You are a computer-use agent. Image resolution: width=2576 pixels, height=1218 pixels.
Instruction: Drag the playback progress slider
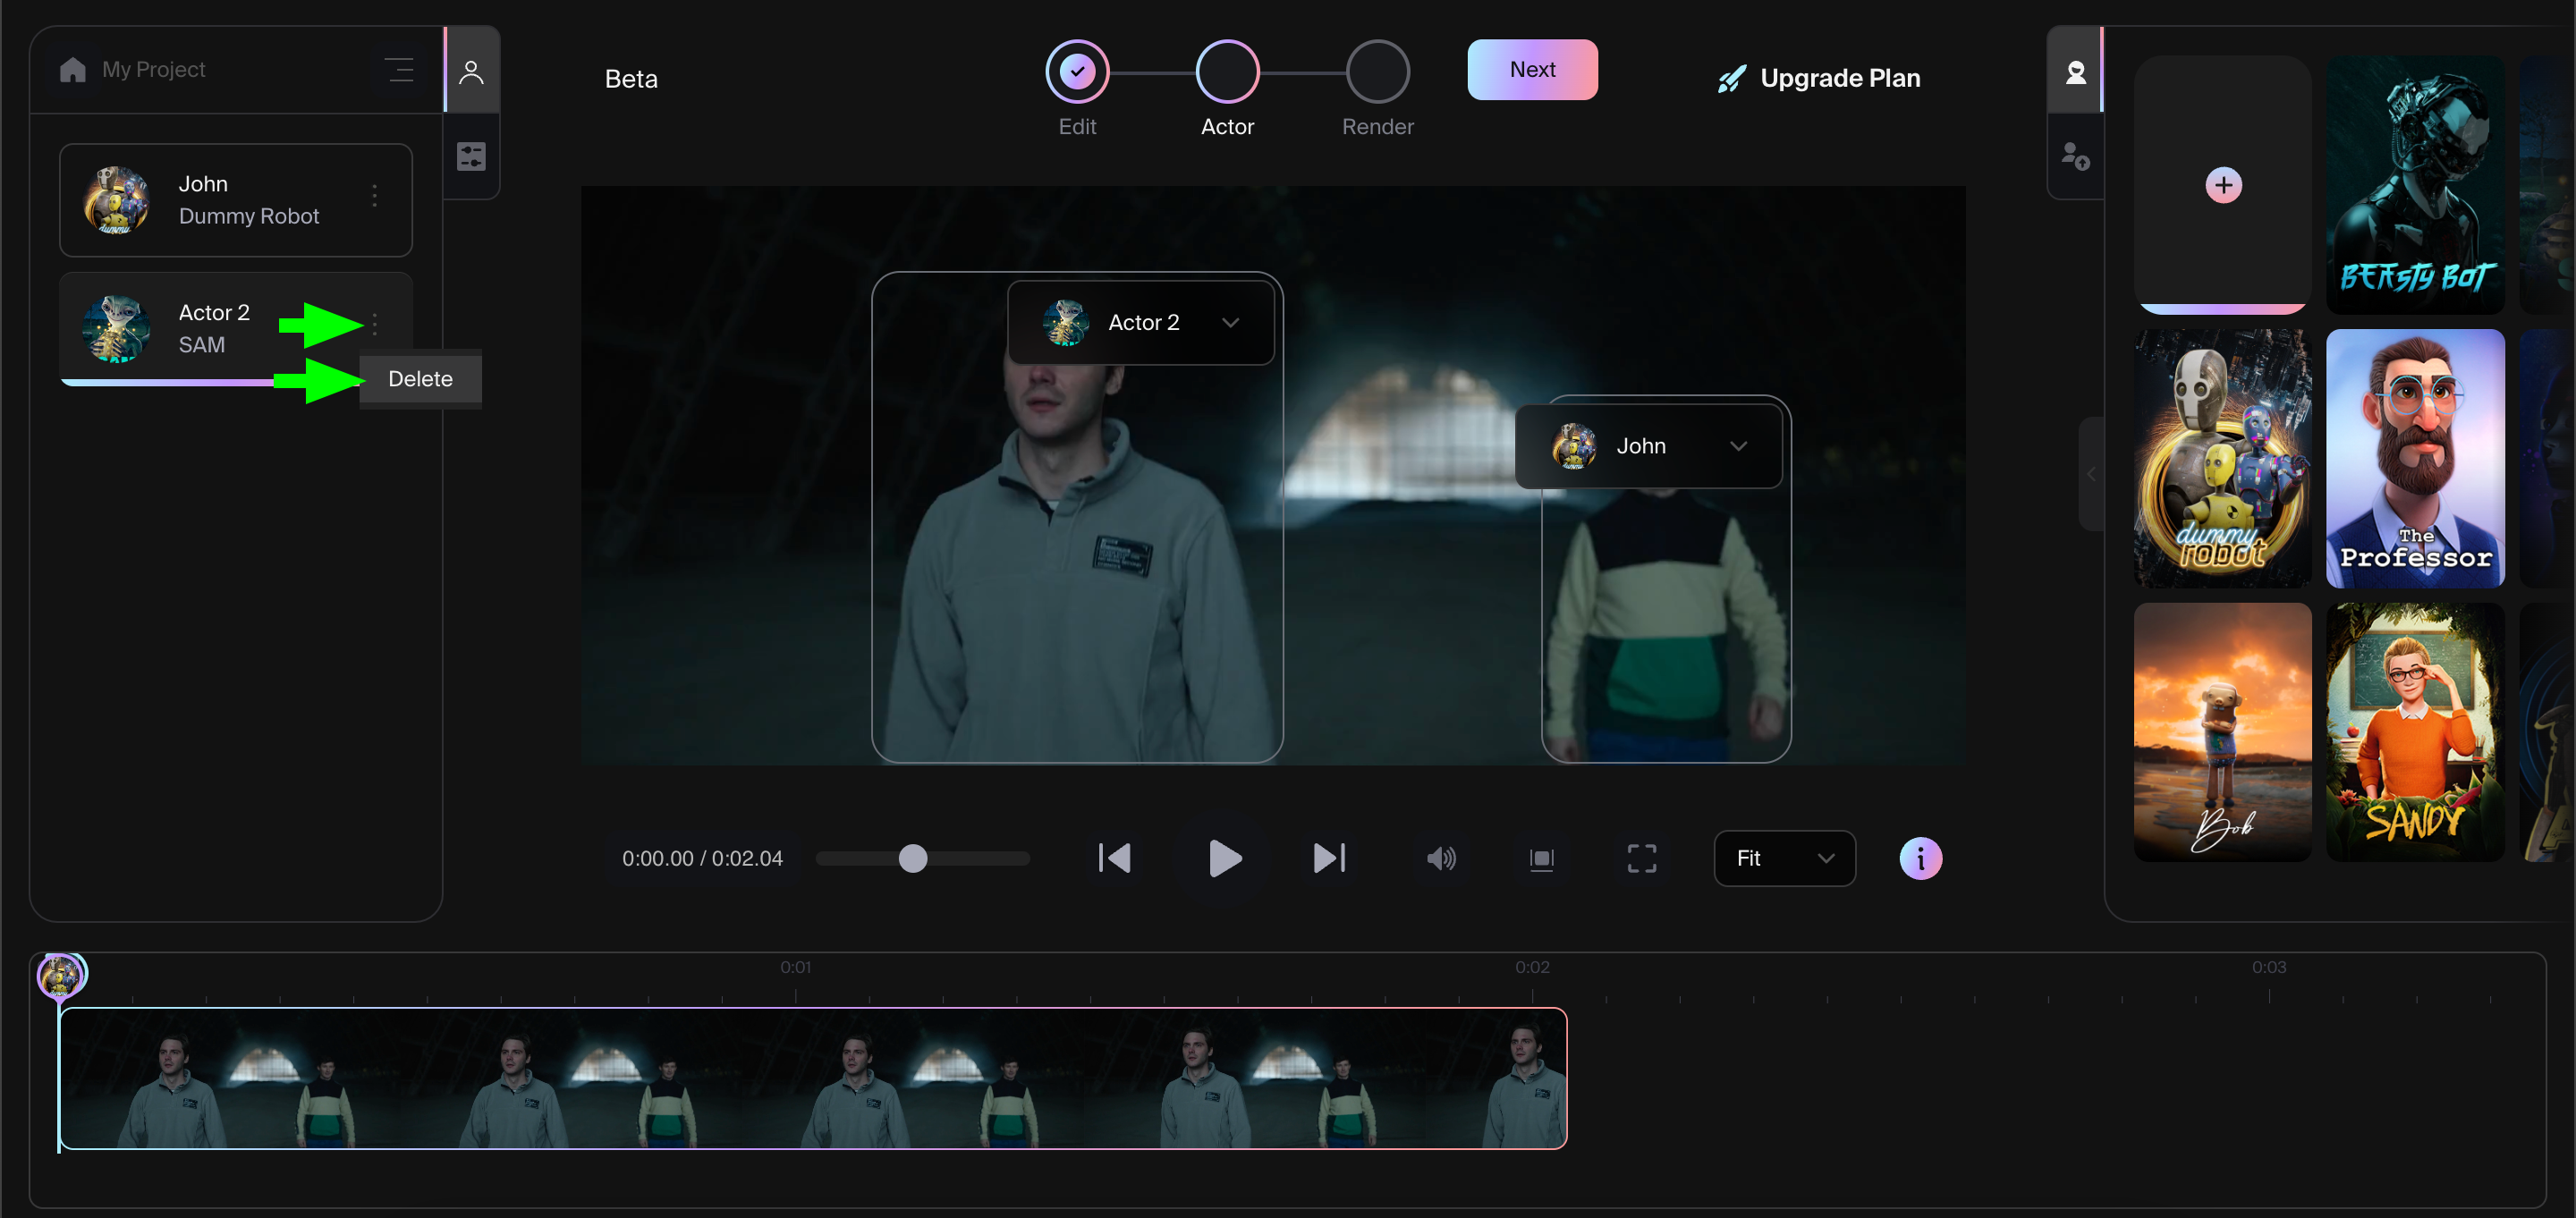pos(911,859)
